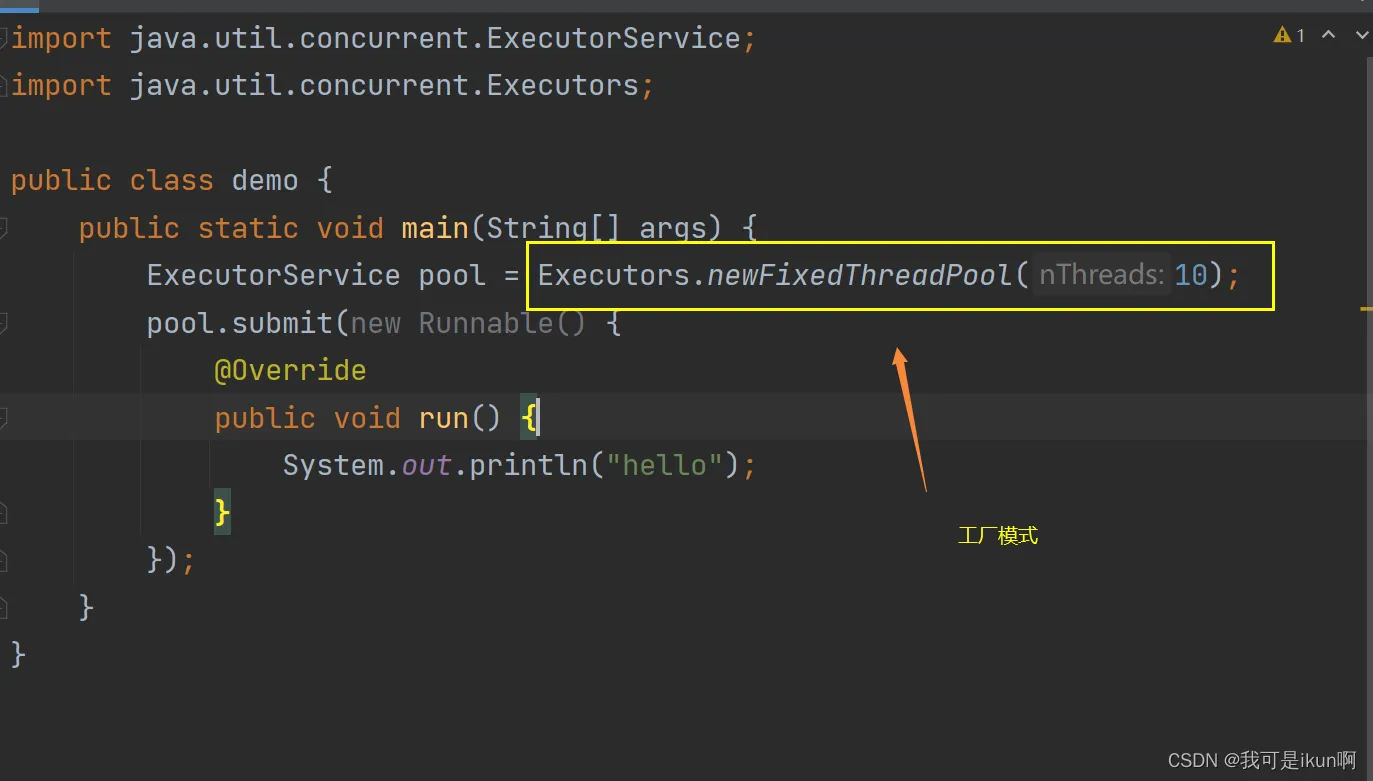Click the 'new' keyword before Runnable
This screenshot has height=781, width=1373.
pyautogui.click(x=375, y=323)
